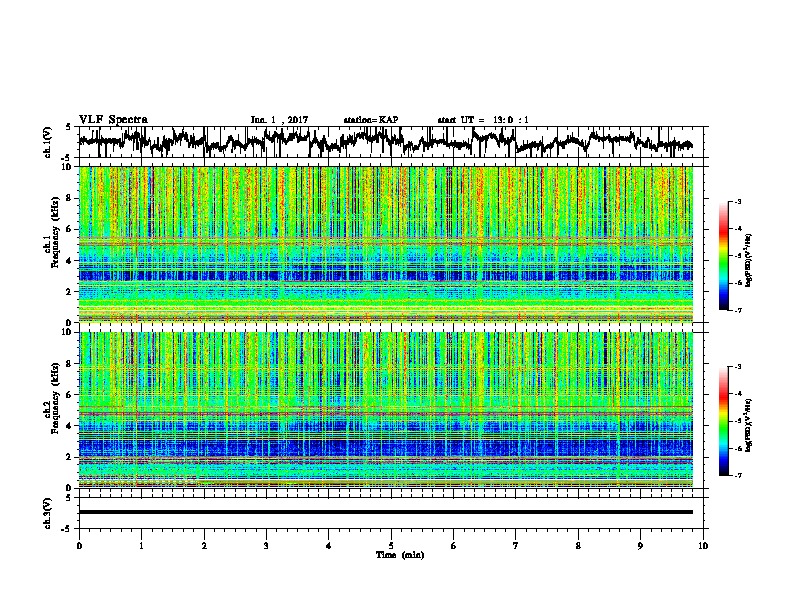Click the "Time (min)" axis title

pos(400,555)
